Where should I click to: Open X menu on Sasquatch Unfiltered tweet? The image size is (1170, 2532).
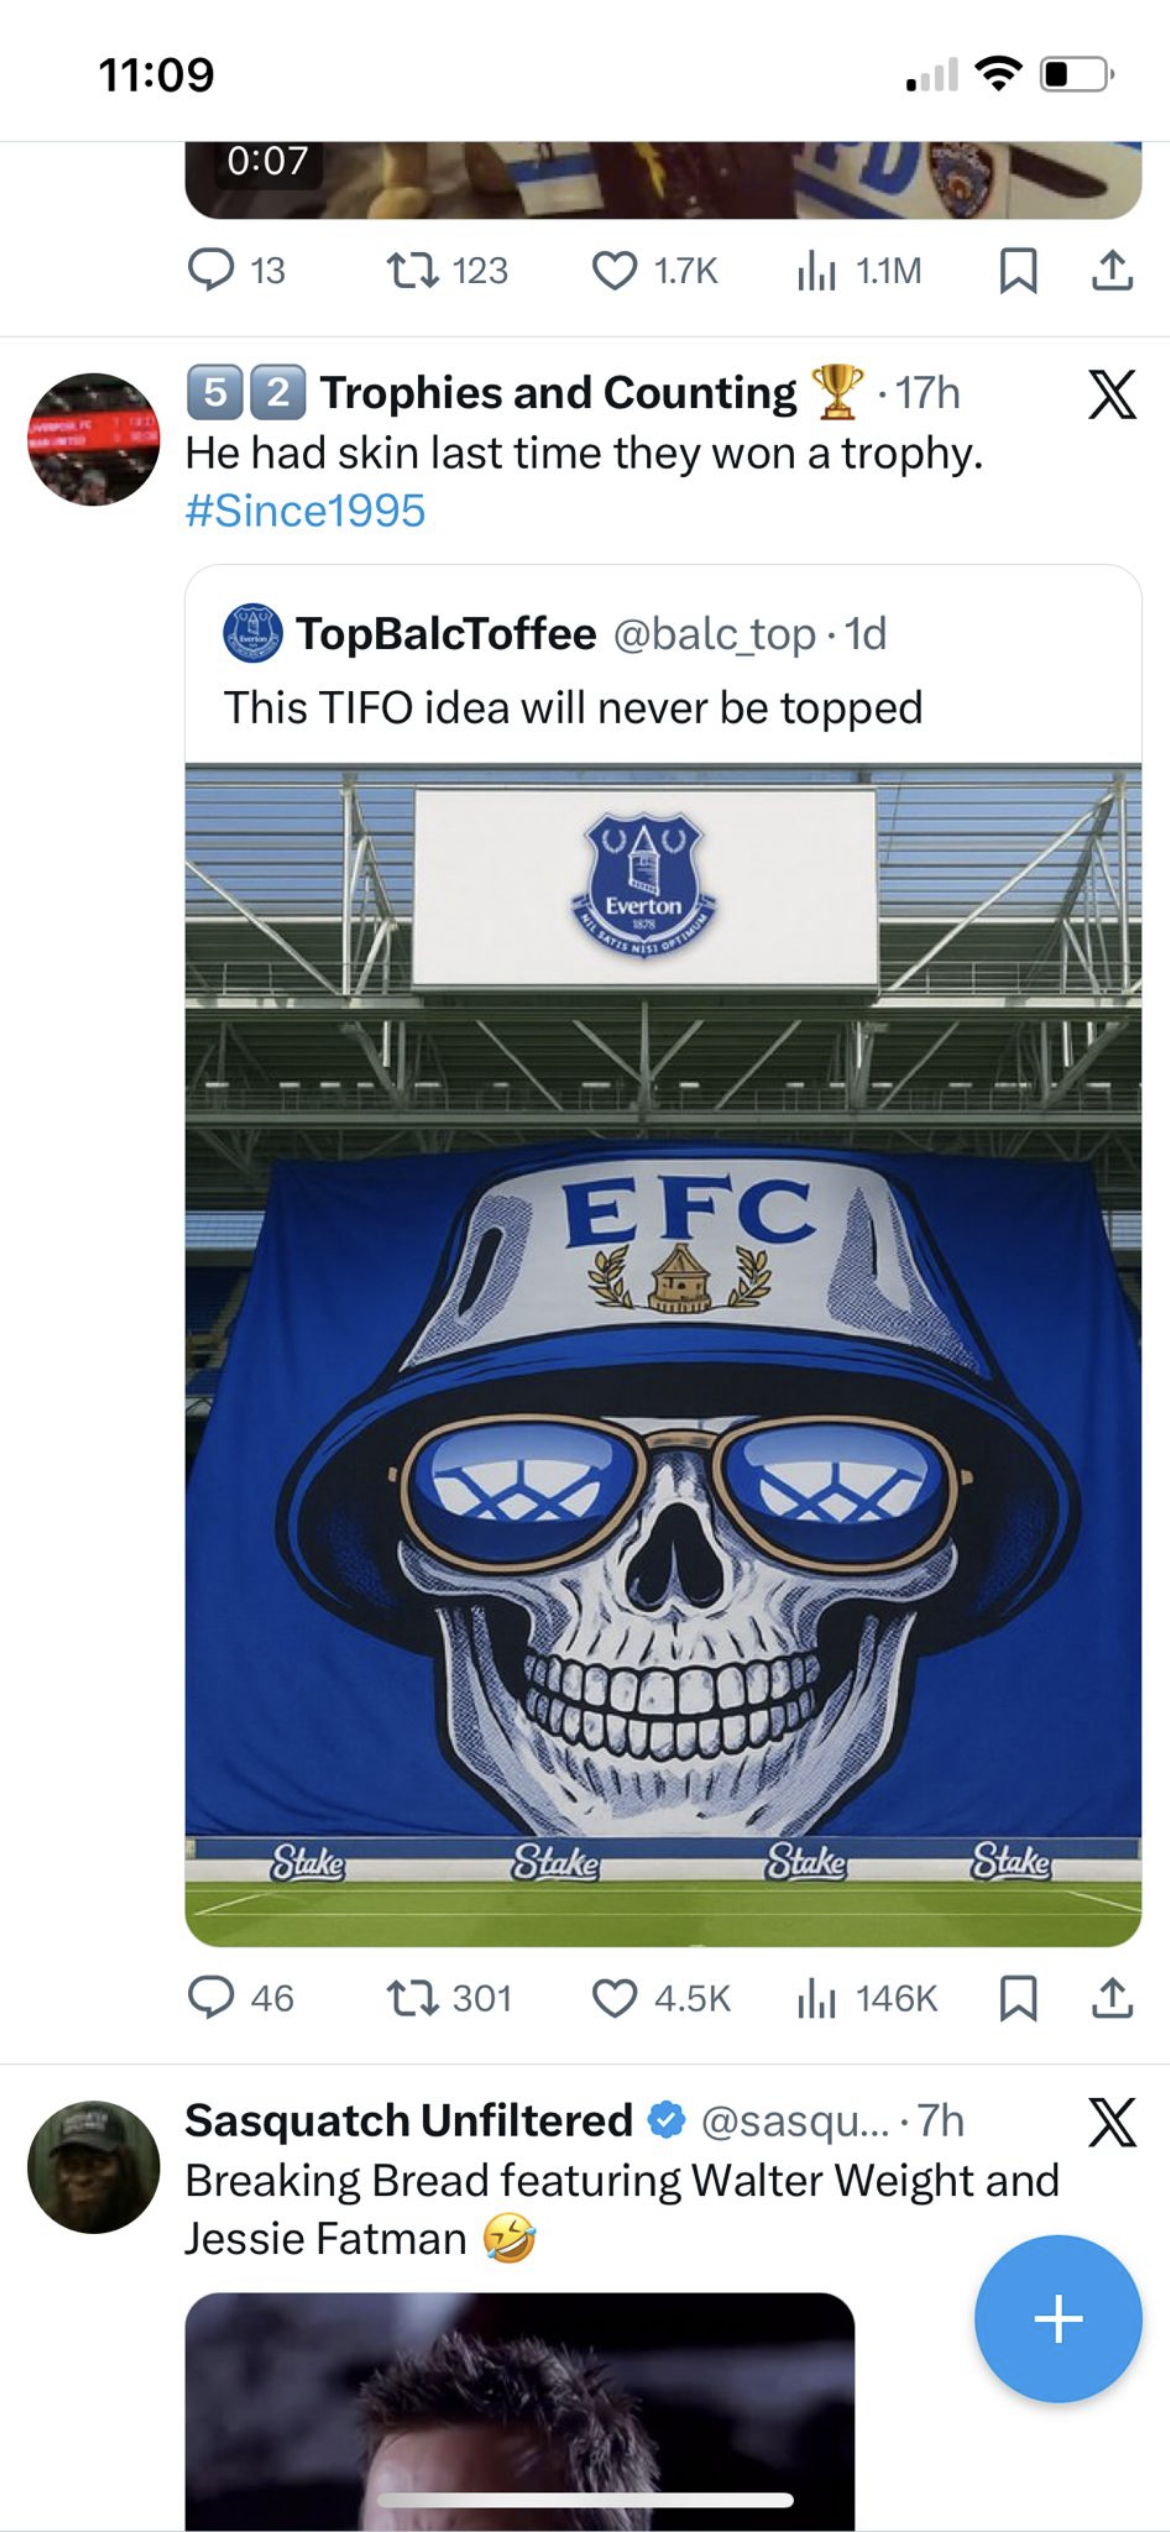pos(1112,2121)
